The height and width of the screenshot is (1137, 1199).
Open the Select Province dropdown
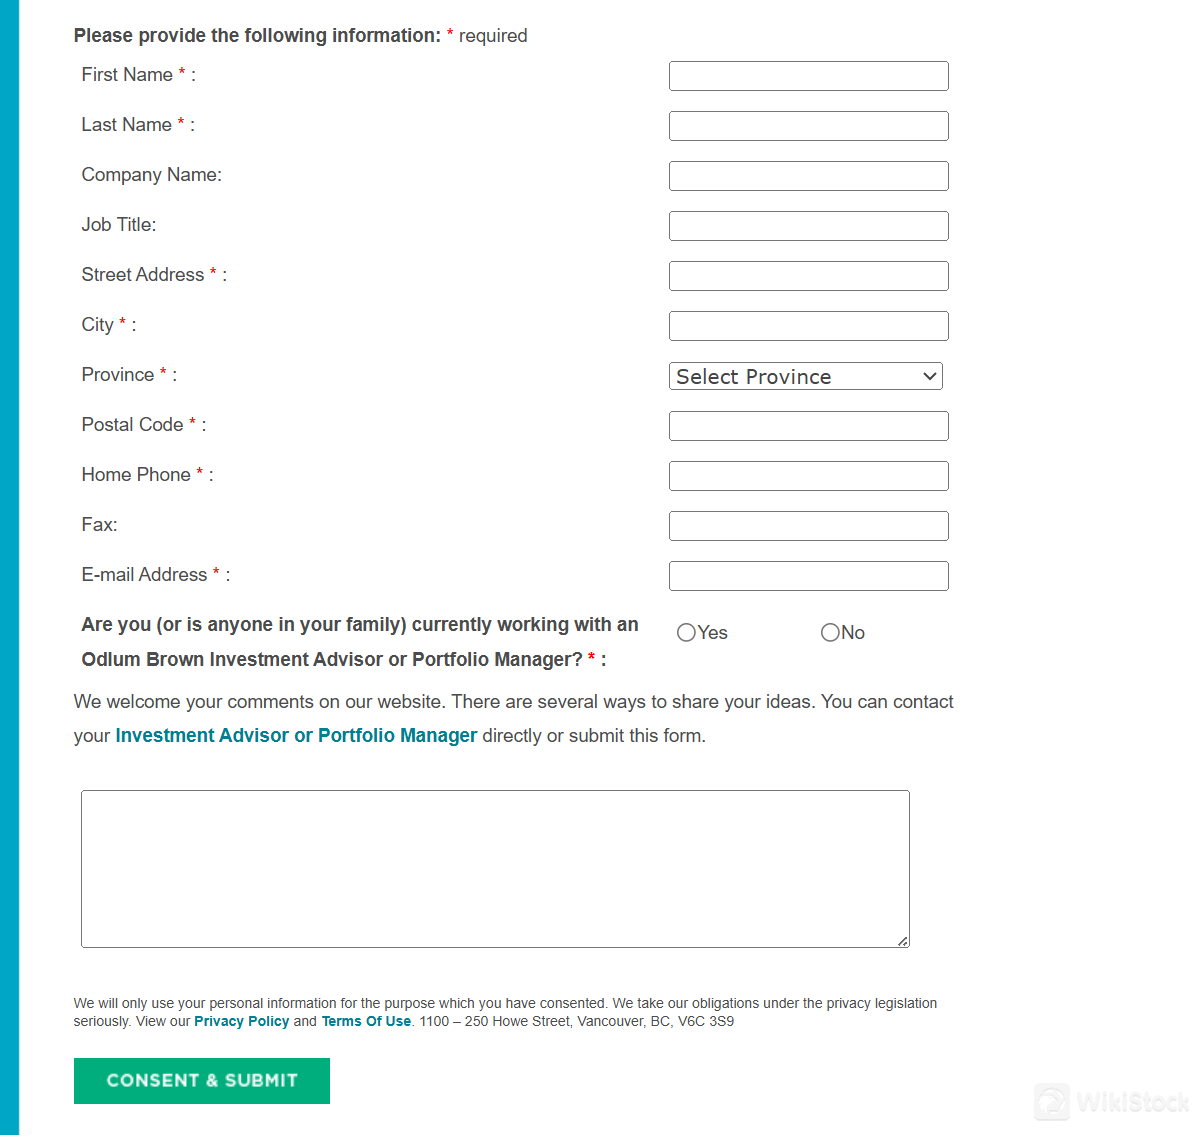coord(805,376)
